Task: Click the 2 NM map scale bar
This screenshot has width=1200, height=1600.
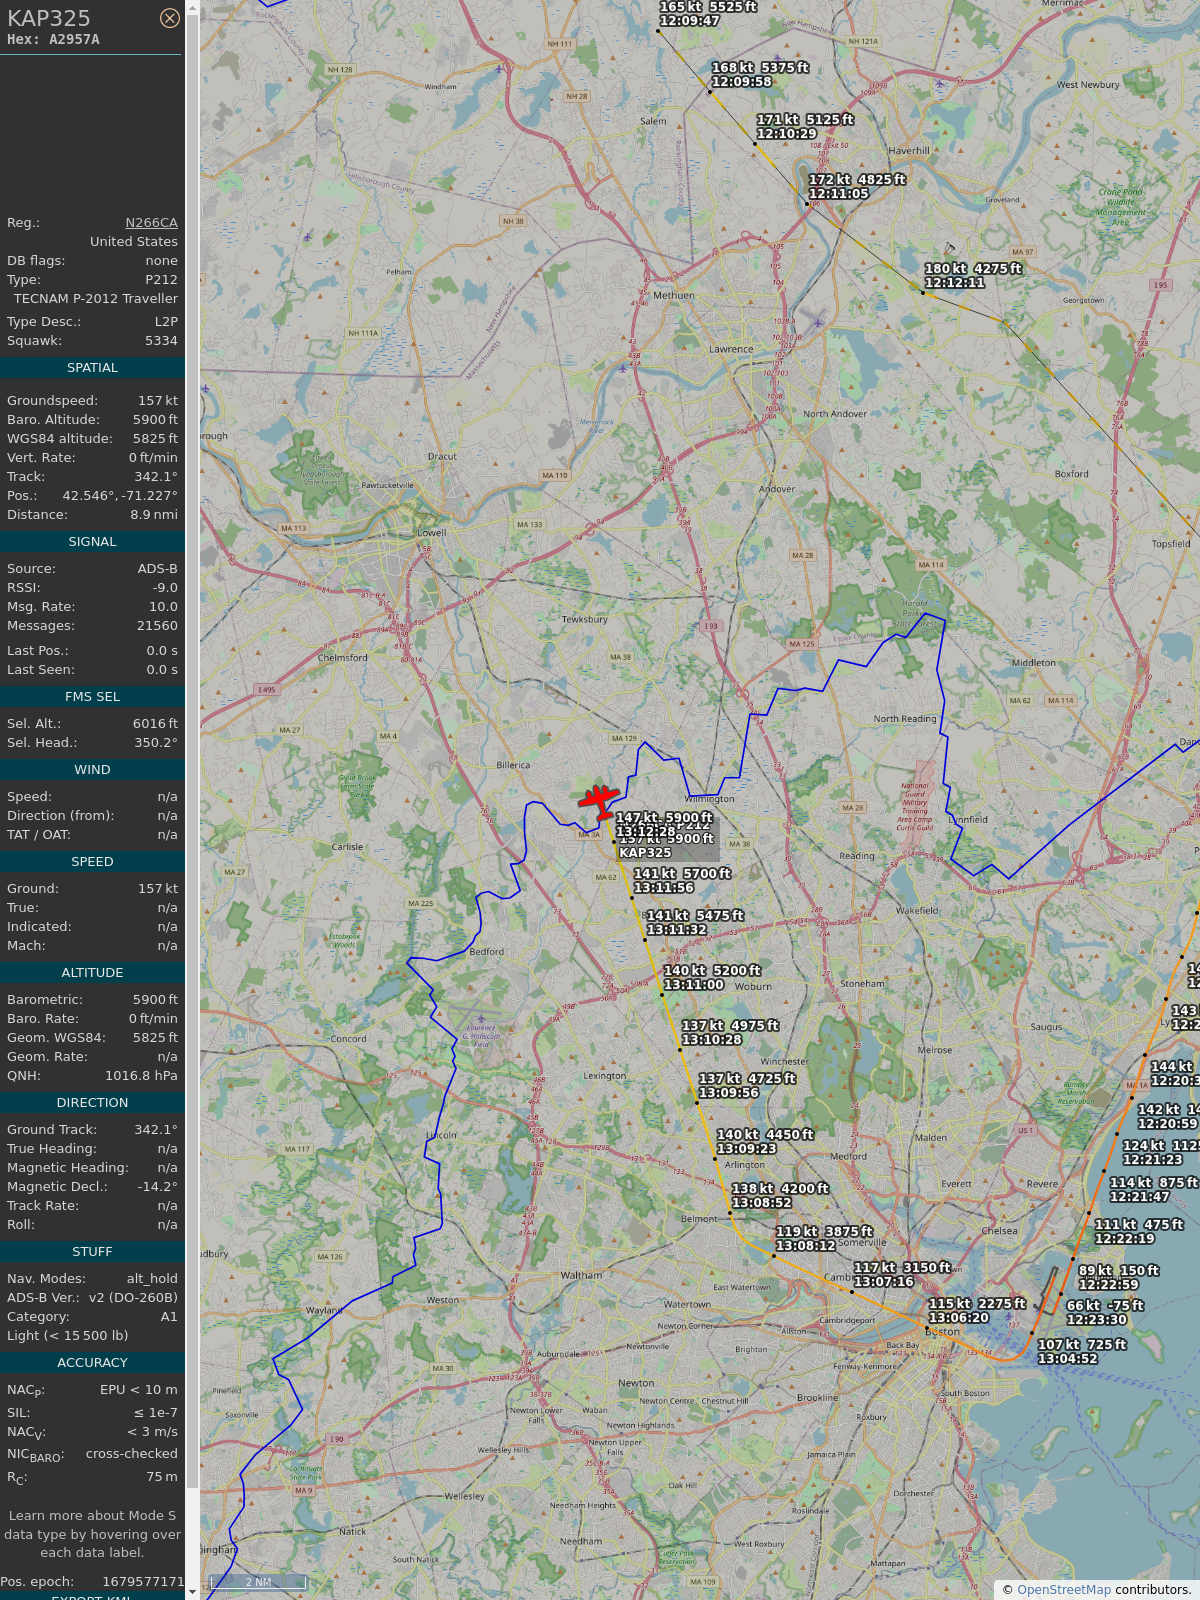Action: tap(258, 1582)
